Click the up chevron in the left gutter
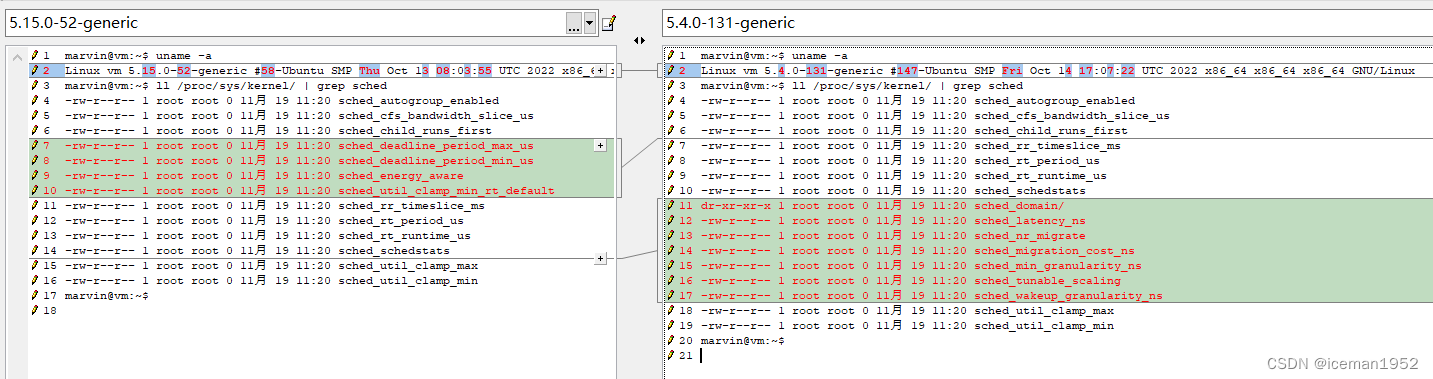This screenshot has width=1433, height=379. pyautogui.click(x=17, y=56)
